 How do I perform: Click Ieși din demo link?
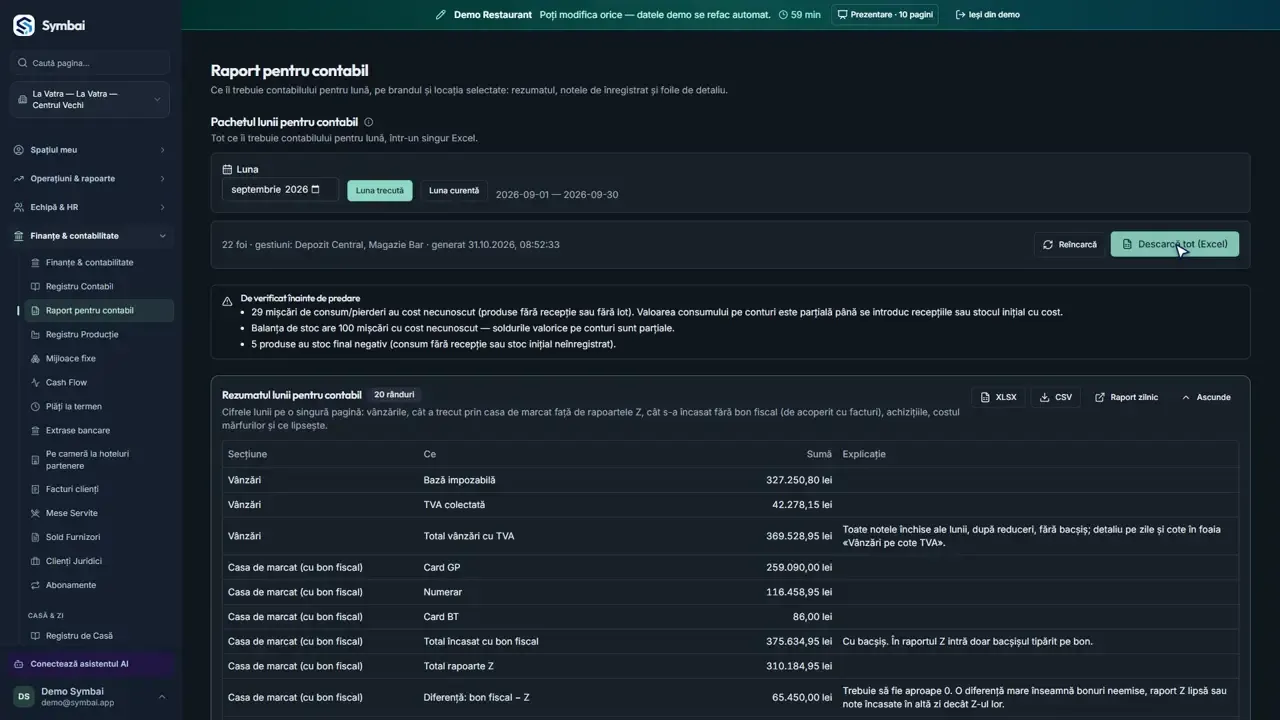(x=987, y=15)
